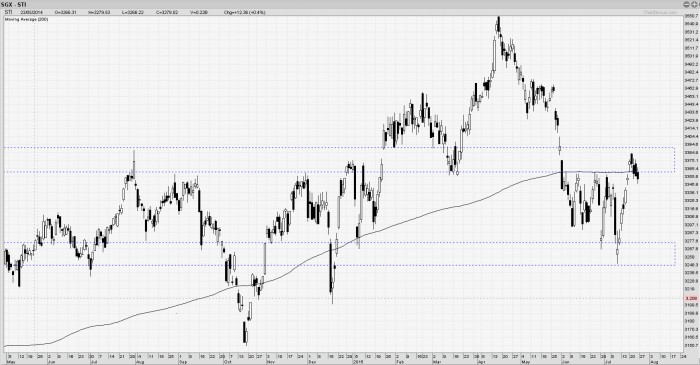Click the red current price marker on the price axis
This screenshot has height=365, width=700.
click(x=692, y=298)
